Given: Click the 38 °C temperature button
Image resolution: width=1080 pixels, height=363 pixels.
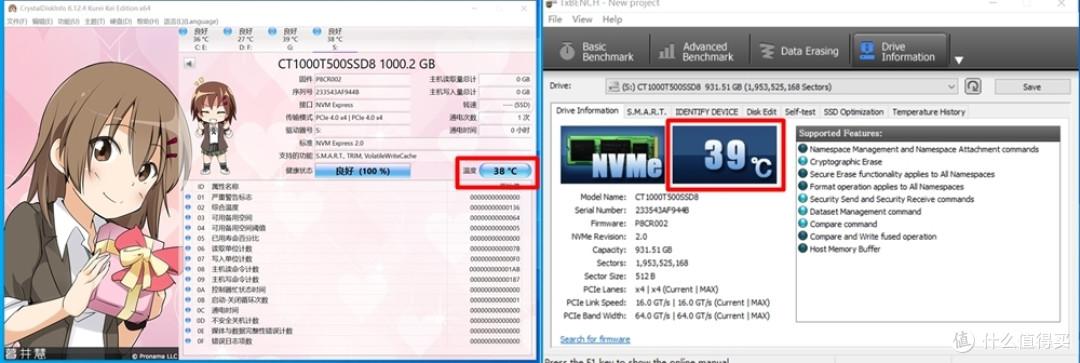Looking at the screenshot, I should (505, 171).
